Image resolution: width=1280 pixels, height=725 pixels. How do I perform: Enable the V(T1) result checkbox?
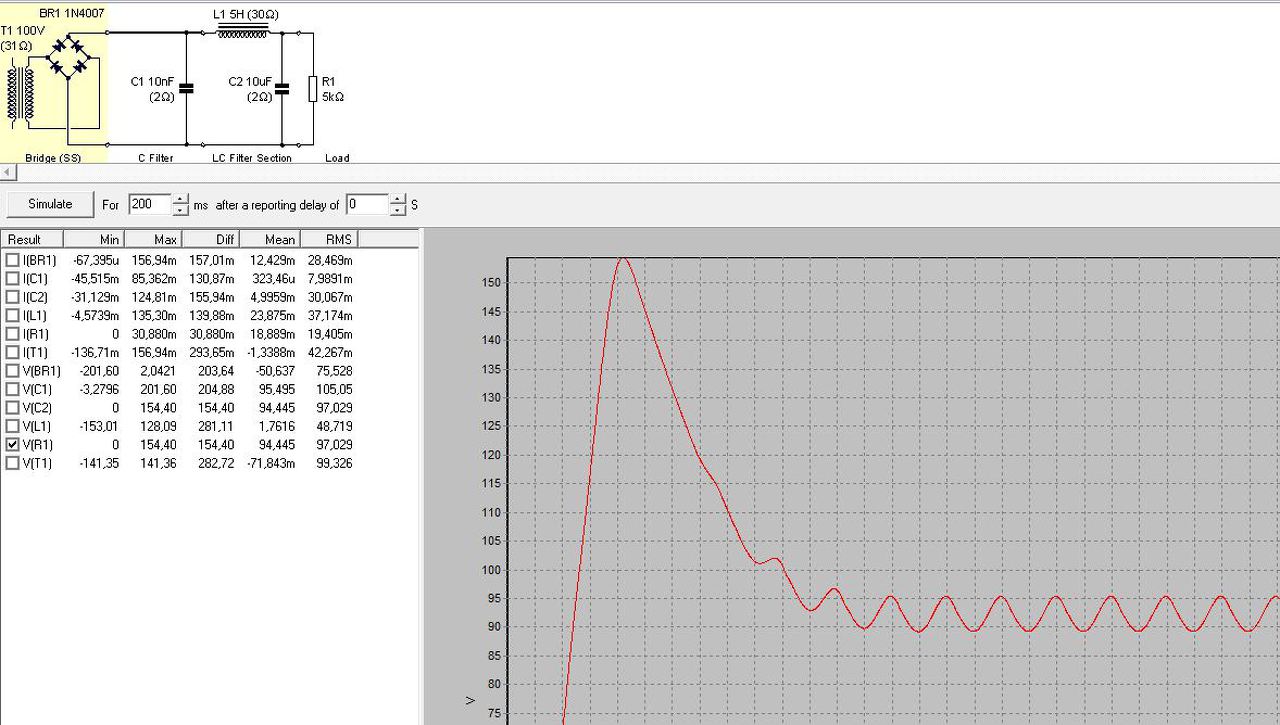pos(13,463)
